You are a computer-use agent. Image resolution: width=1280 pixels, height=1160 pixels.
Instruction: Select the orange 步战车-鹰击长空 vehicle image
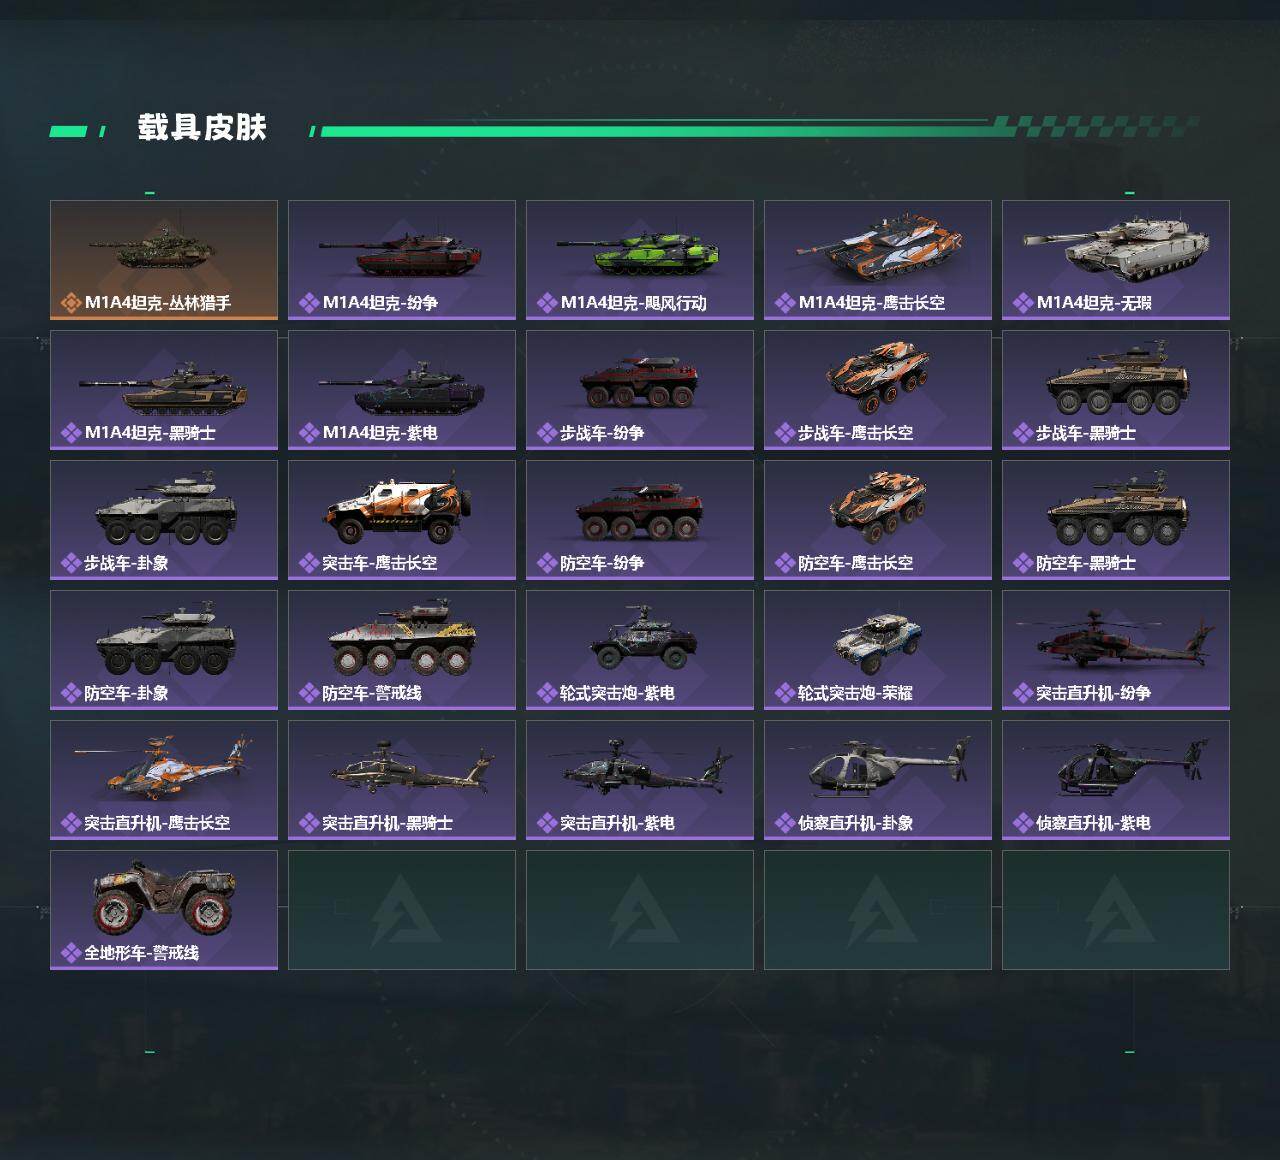878,377
